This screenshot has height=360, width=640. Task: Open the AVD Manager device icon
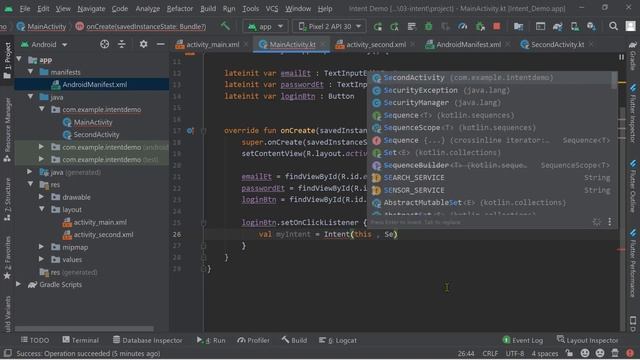point(575,27)
